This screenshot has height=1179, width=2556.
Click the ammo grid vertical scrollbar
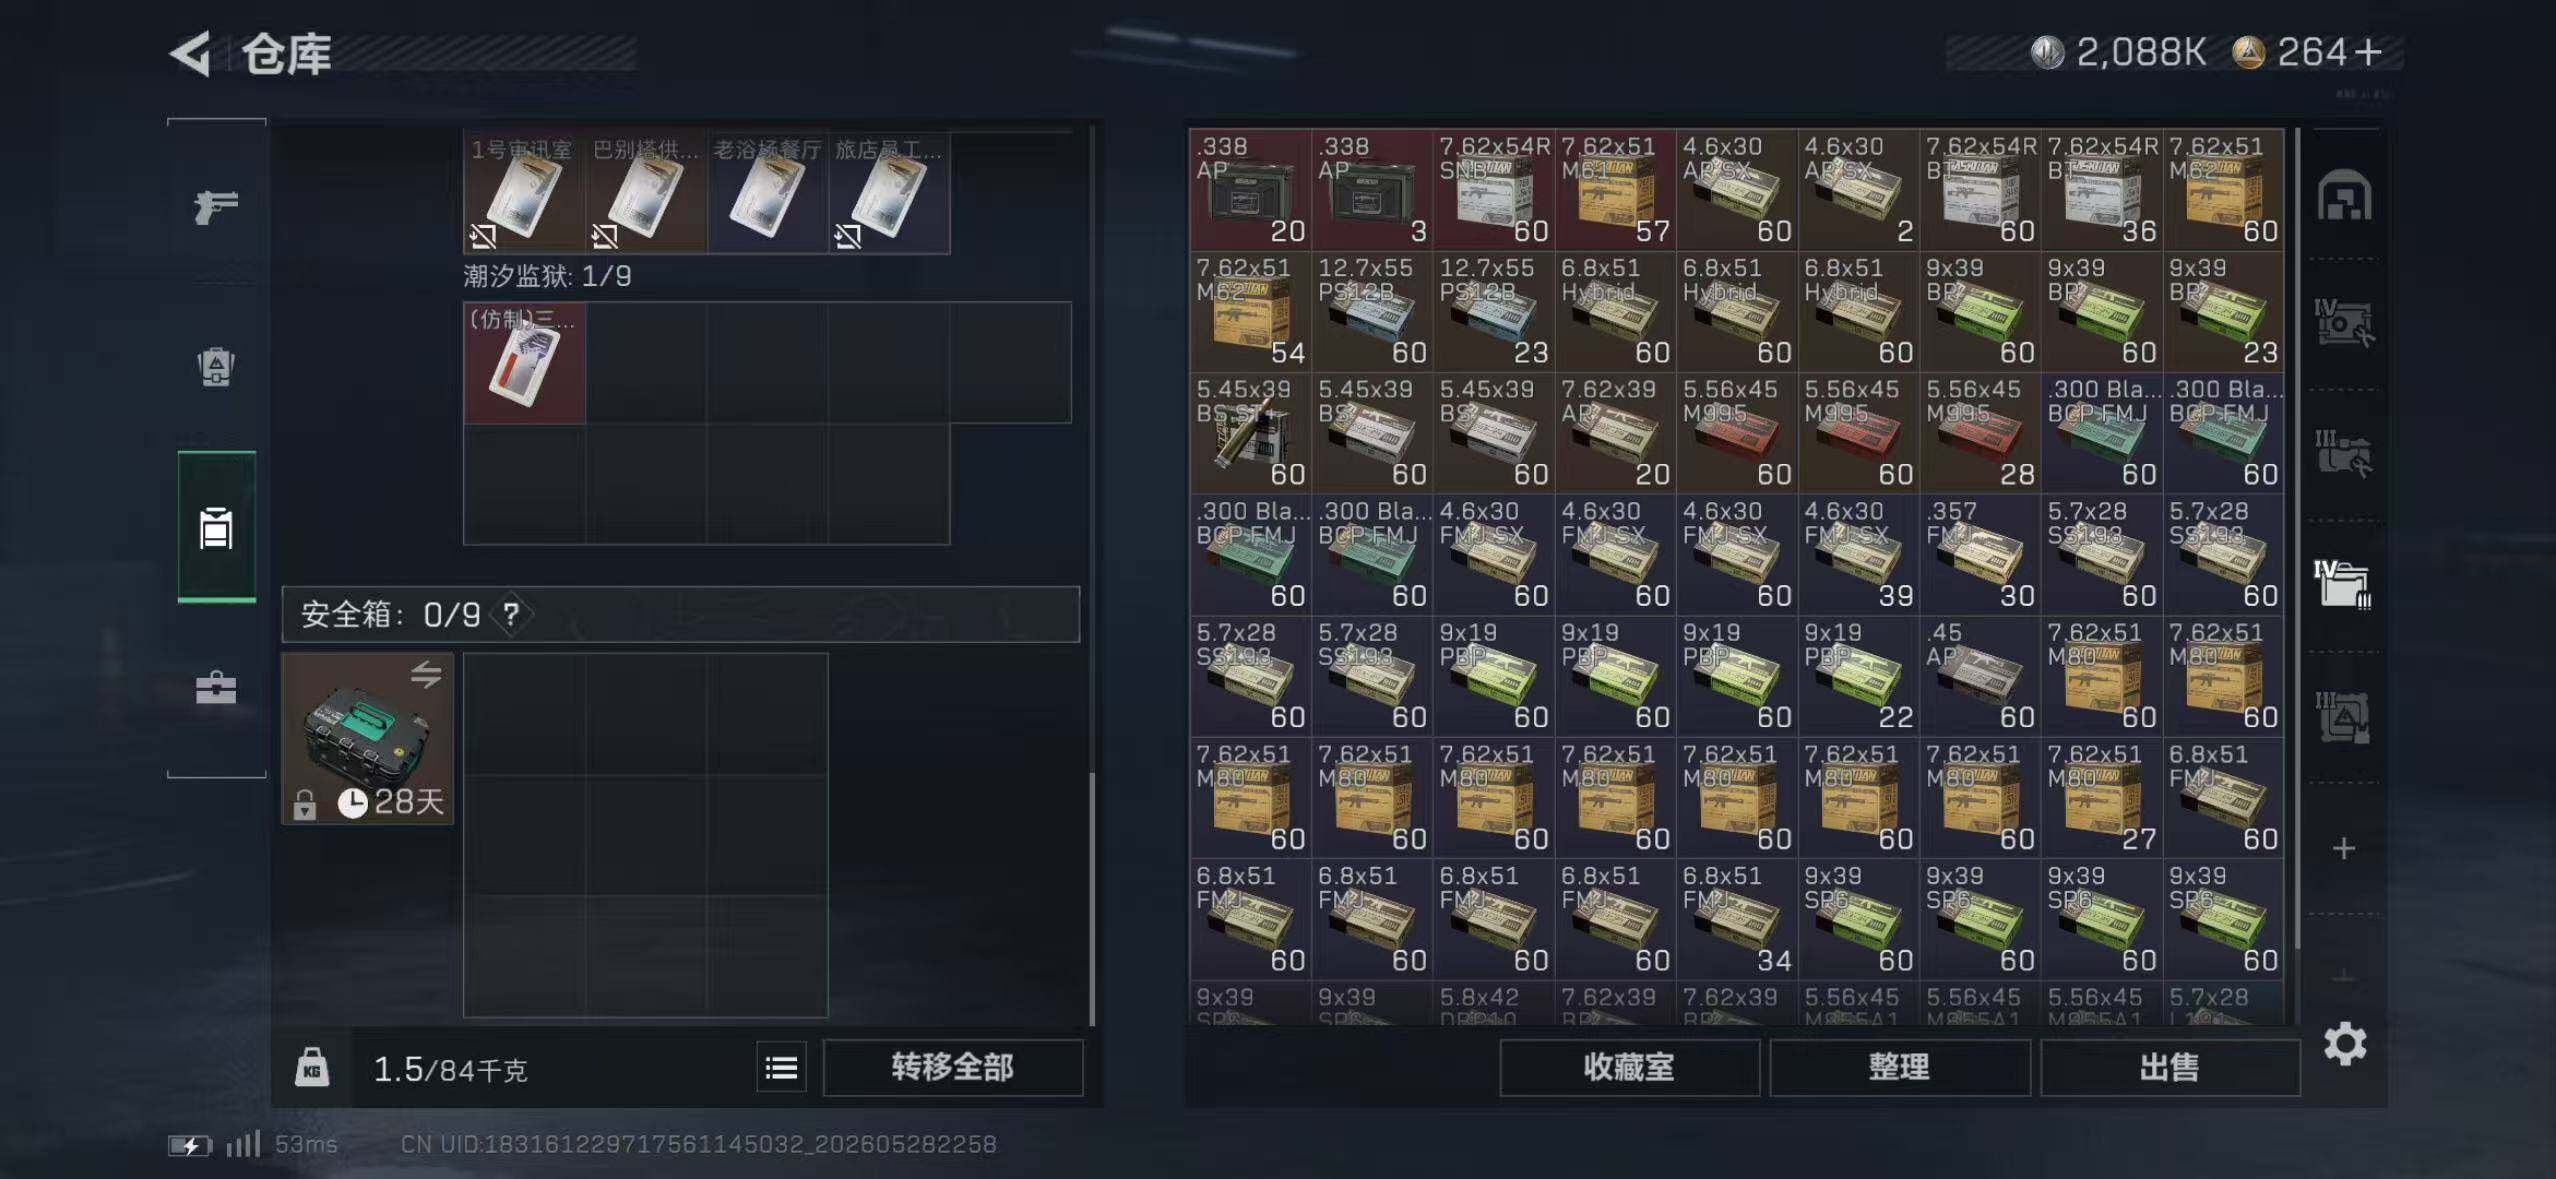point(2297,540)
